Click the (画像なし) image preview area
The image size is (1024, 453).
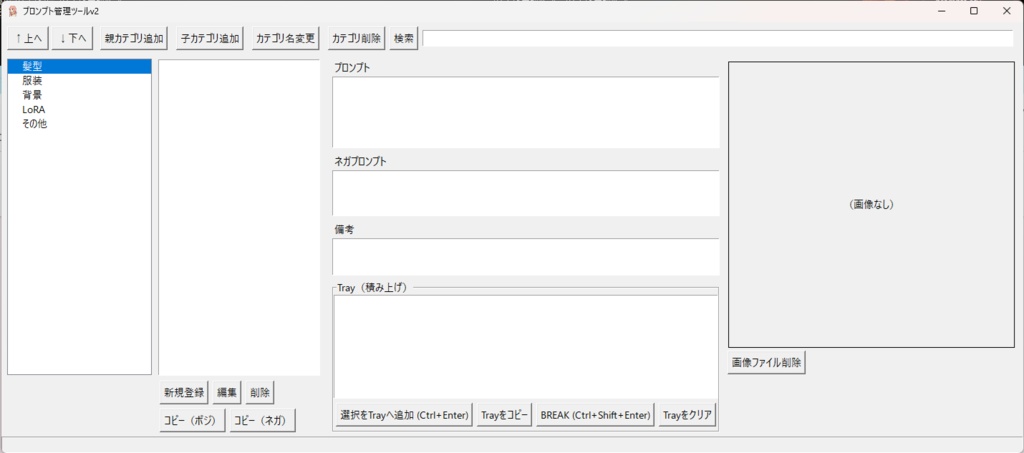(x=871, y=204)
